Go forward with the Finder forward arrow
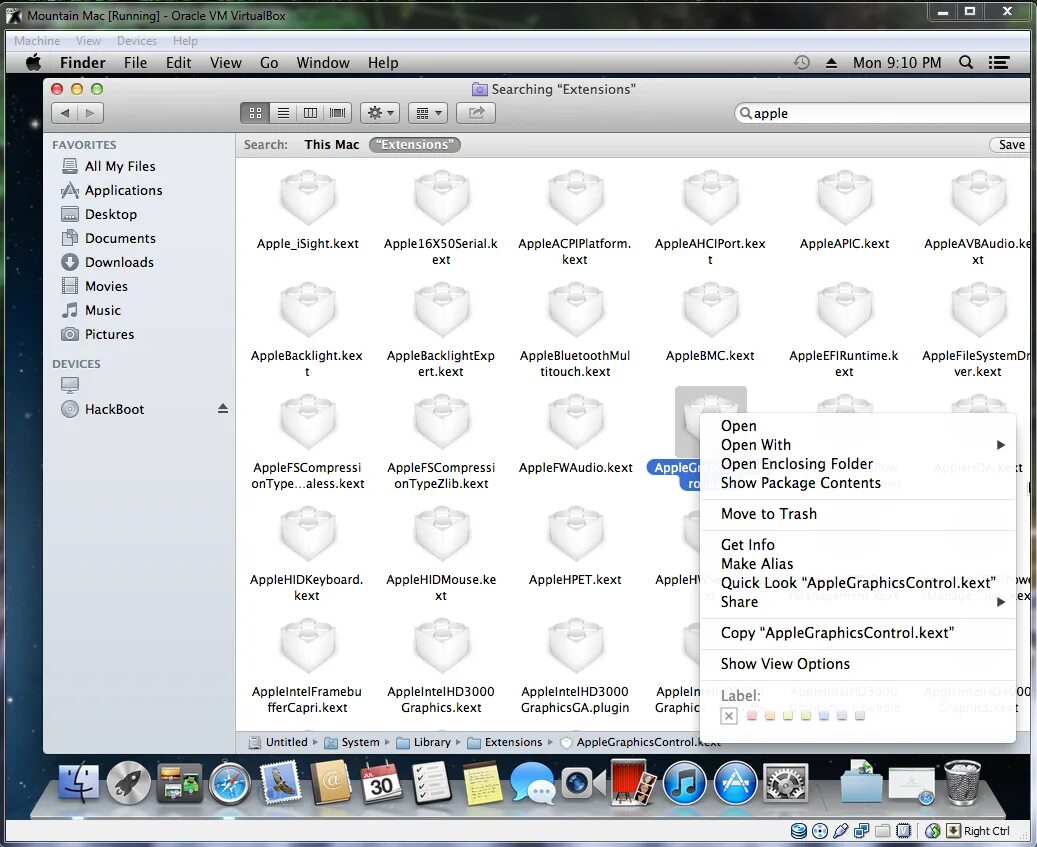Screen dimensions: 1037x847 [91, 113]
